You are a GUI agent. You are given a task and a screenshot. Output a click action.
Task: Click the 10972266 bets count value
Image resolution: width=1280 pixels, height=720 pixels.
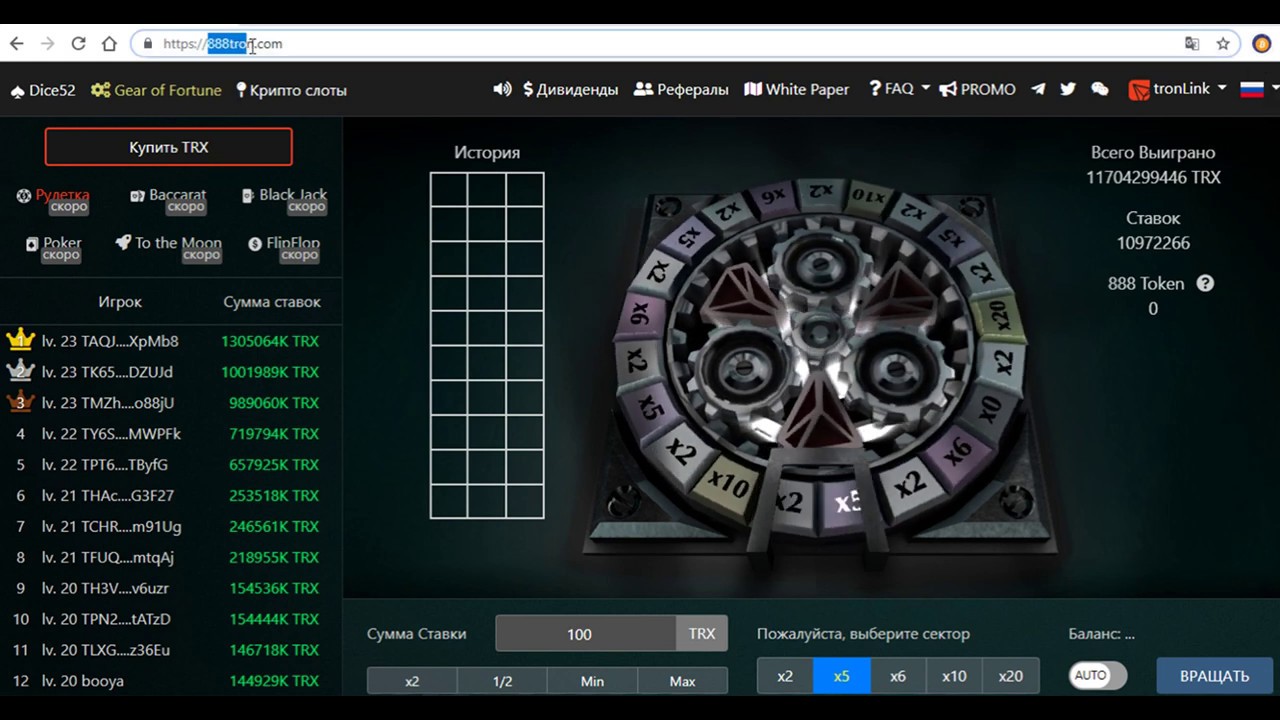click(x=1153, y=243)
